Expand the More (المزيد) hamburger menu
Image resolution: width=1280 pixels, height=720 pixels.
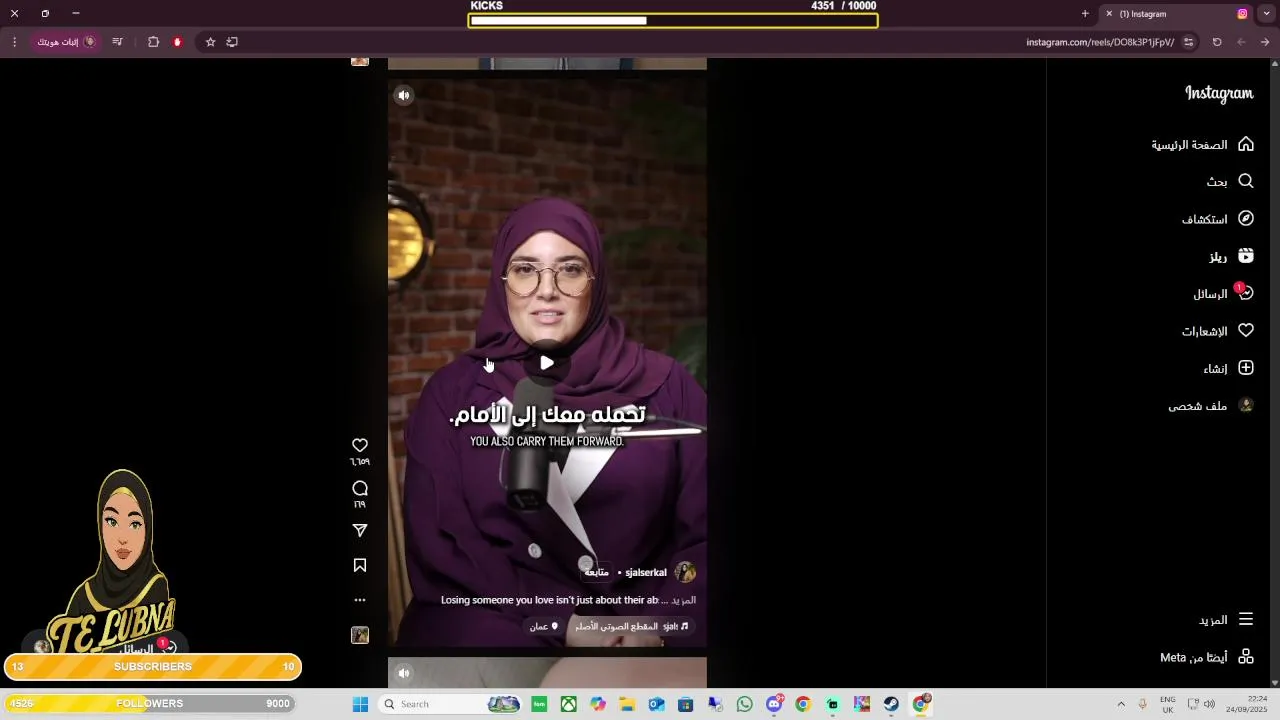coord(1226,619)
